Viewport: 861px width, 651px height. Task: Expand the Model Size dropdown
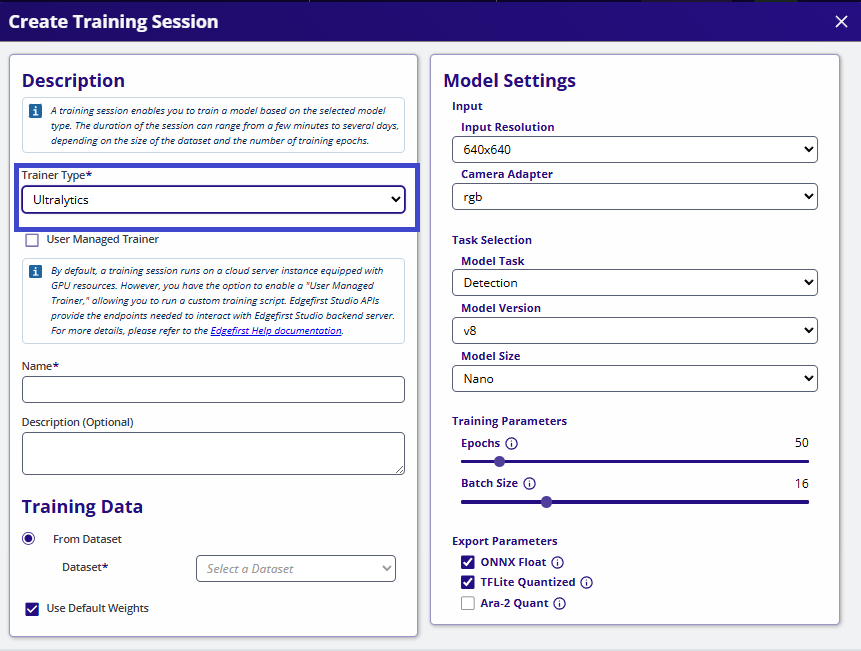[636, 378]
